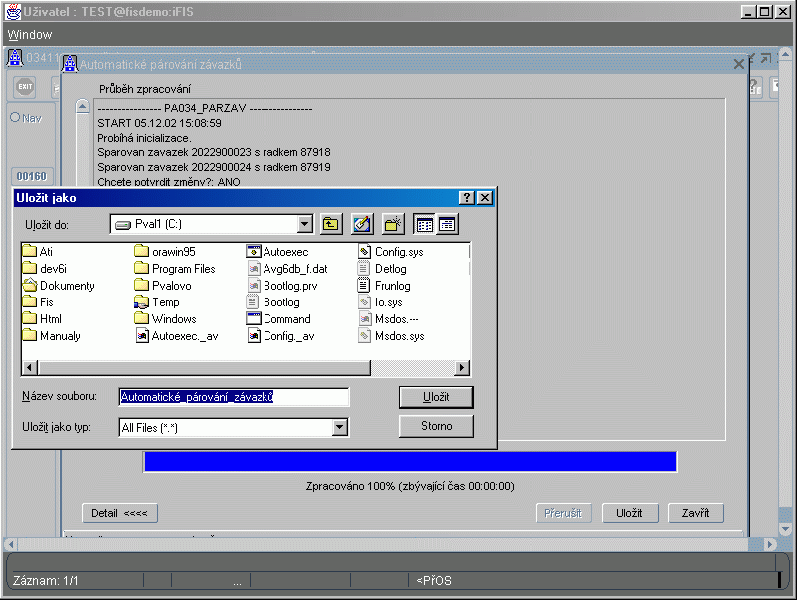Go up one folder level icon
Viewport: 797px width, 600px height.
tap(331, 224)
